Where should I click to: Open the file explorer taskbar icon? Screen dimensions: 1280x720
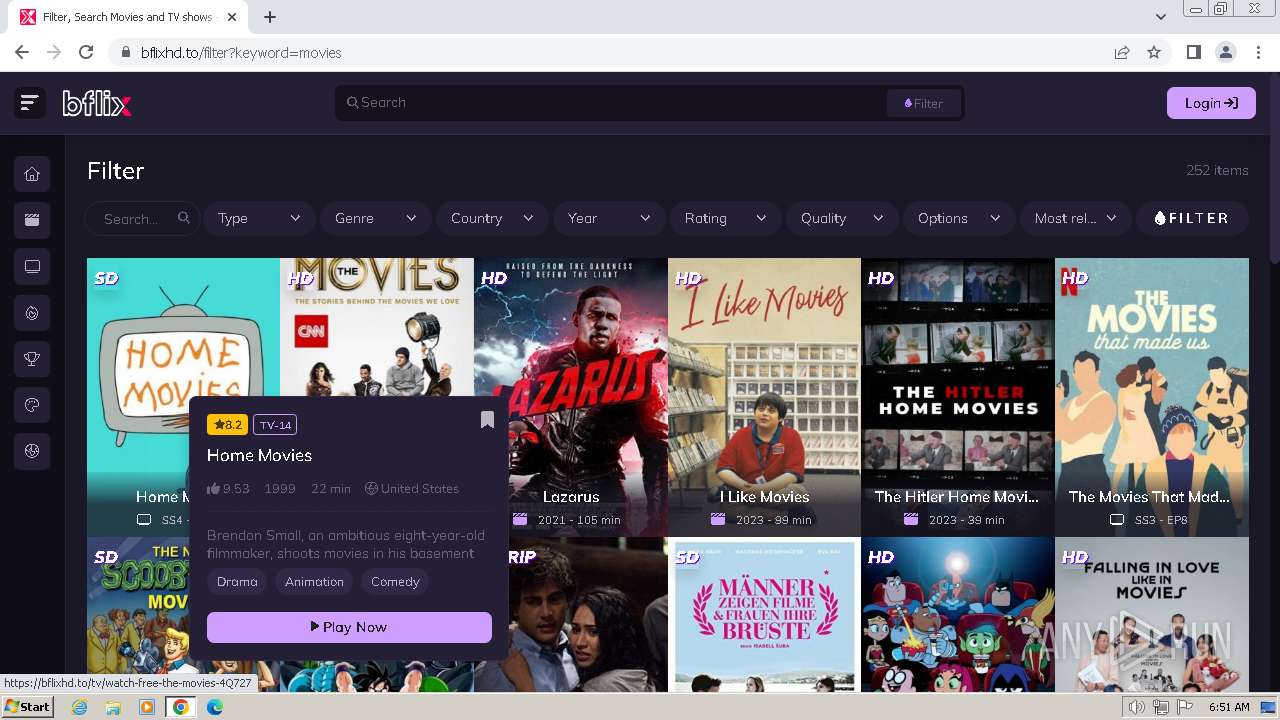pos(113,707)
